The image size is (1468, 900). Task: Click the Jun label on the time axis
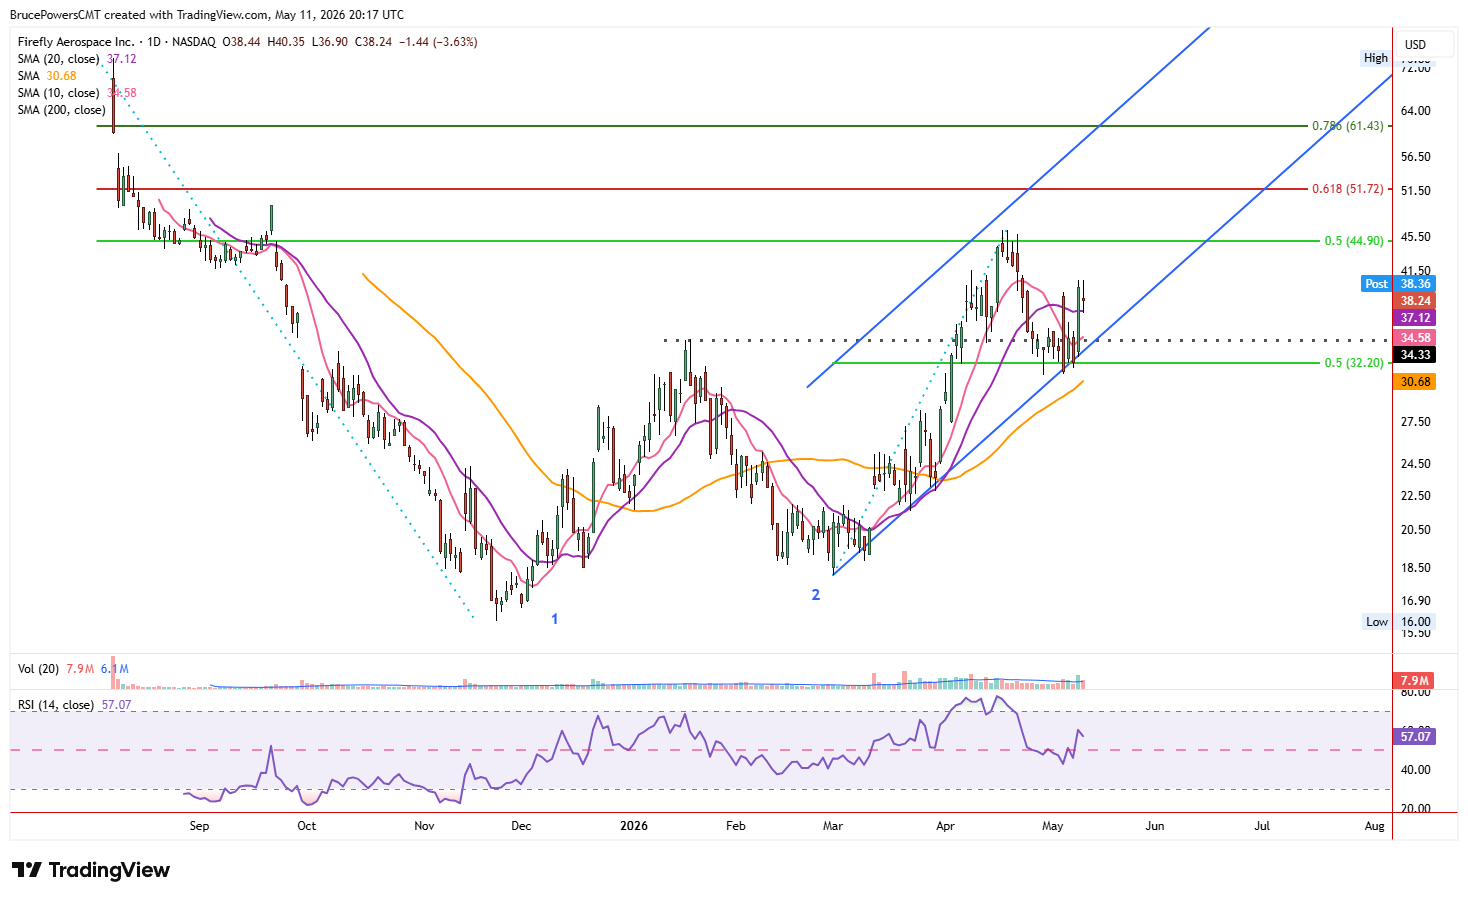click(x=1155, y=826)
